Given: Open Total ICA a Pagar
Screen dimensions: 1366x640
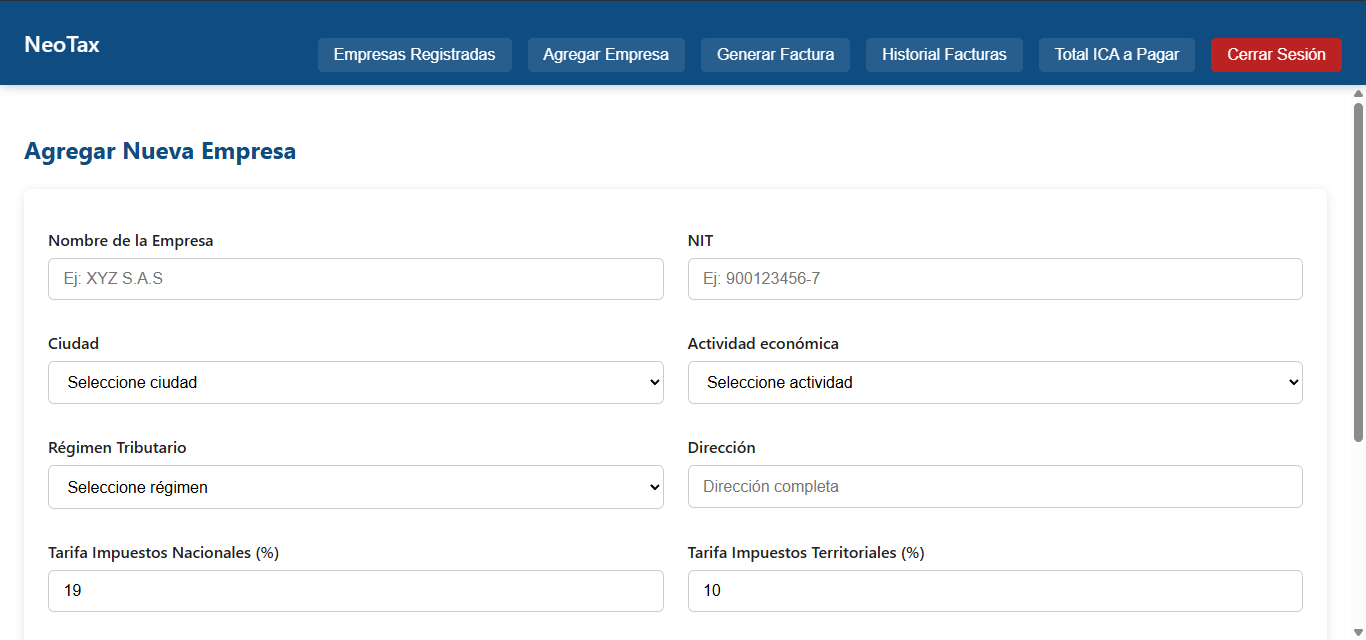Looking at the screenshot, I should tap(1117, 55).
